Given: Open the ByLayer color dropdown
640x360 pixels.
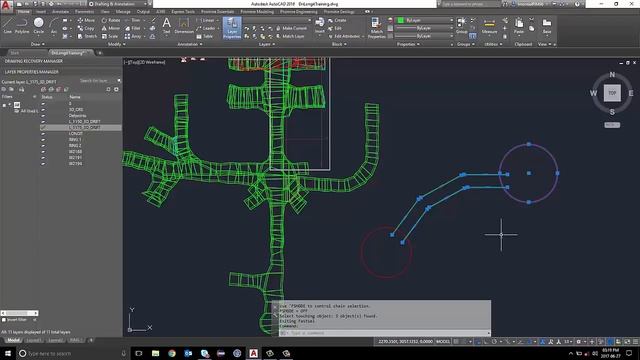Looking at the screenshot, I should (x=425, y=20).
